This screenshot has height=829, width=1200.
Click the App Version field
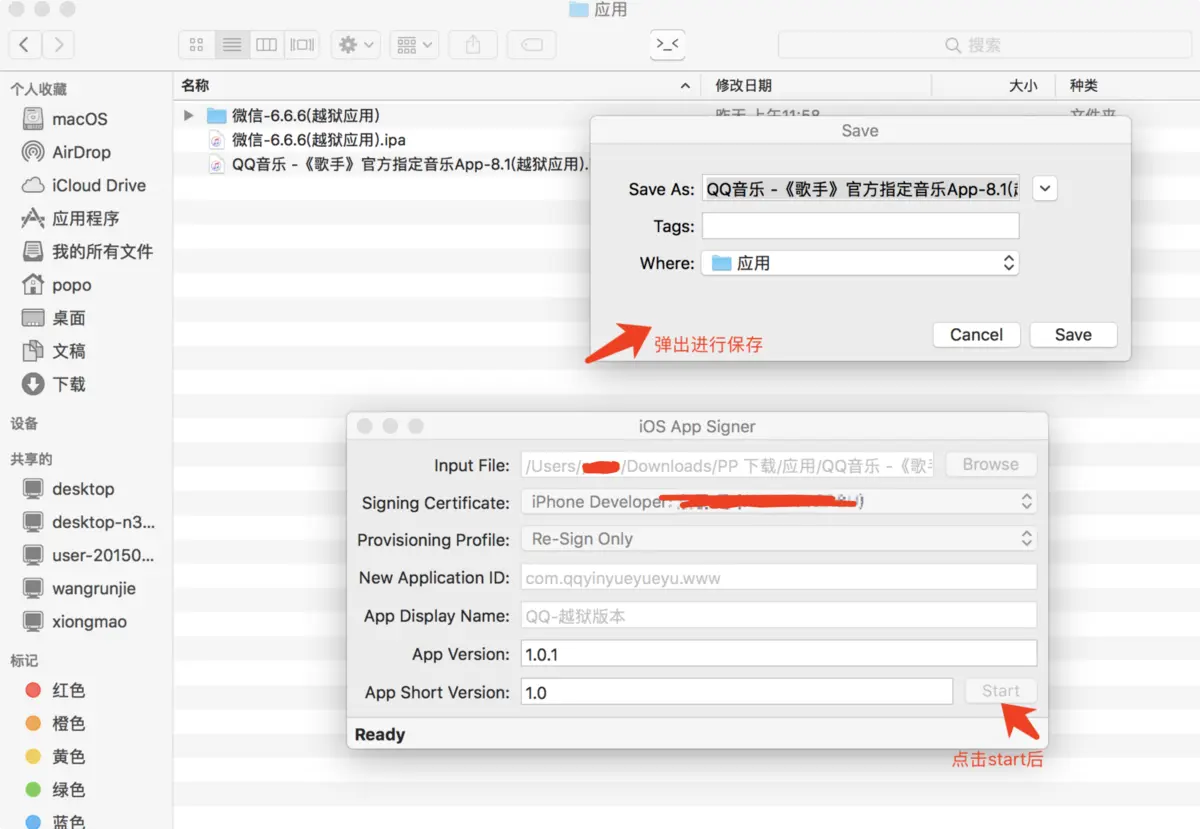click(x=779, y=654)
